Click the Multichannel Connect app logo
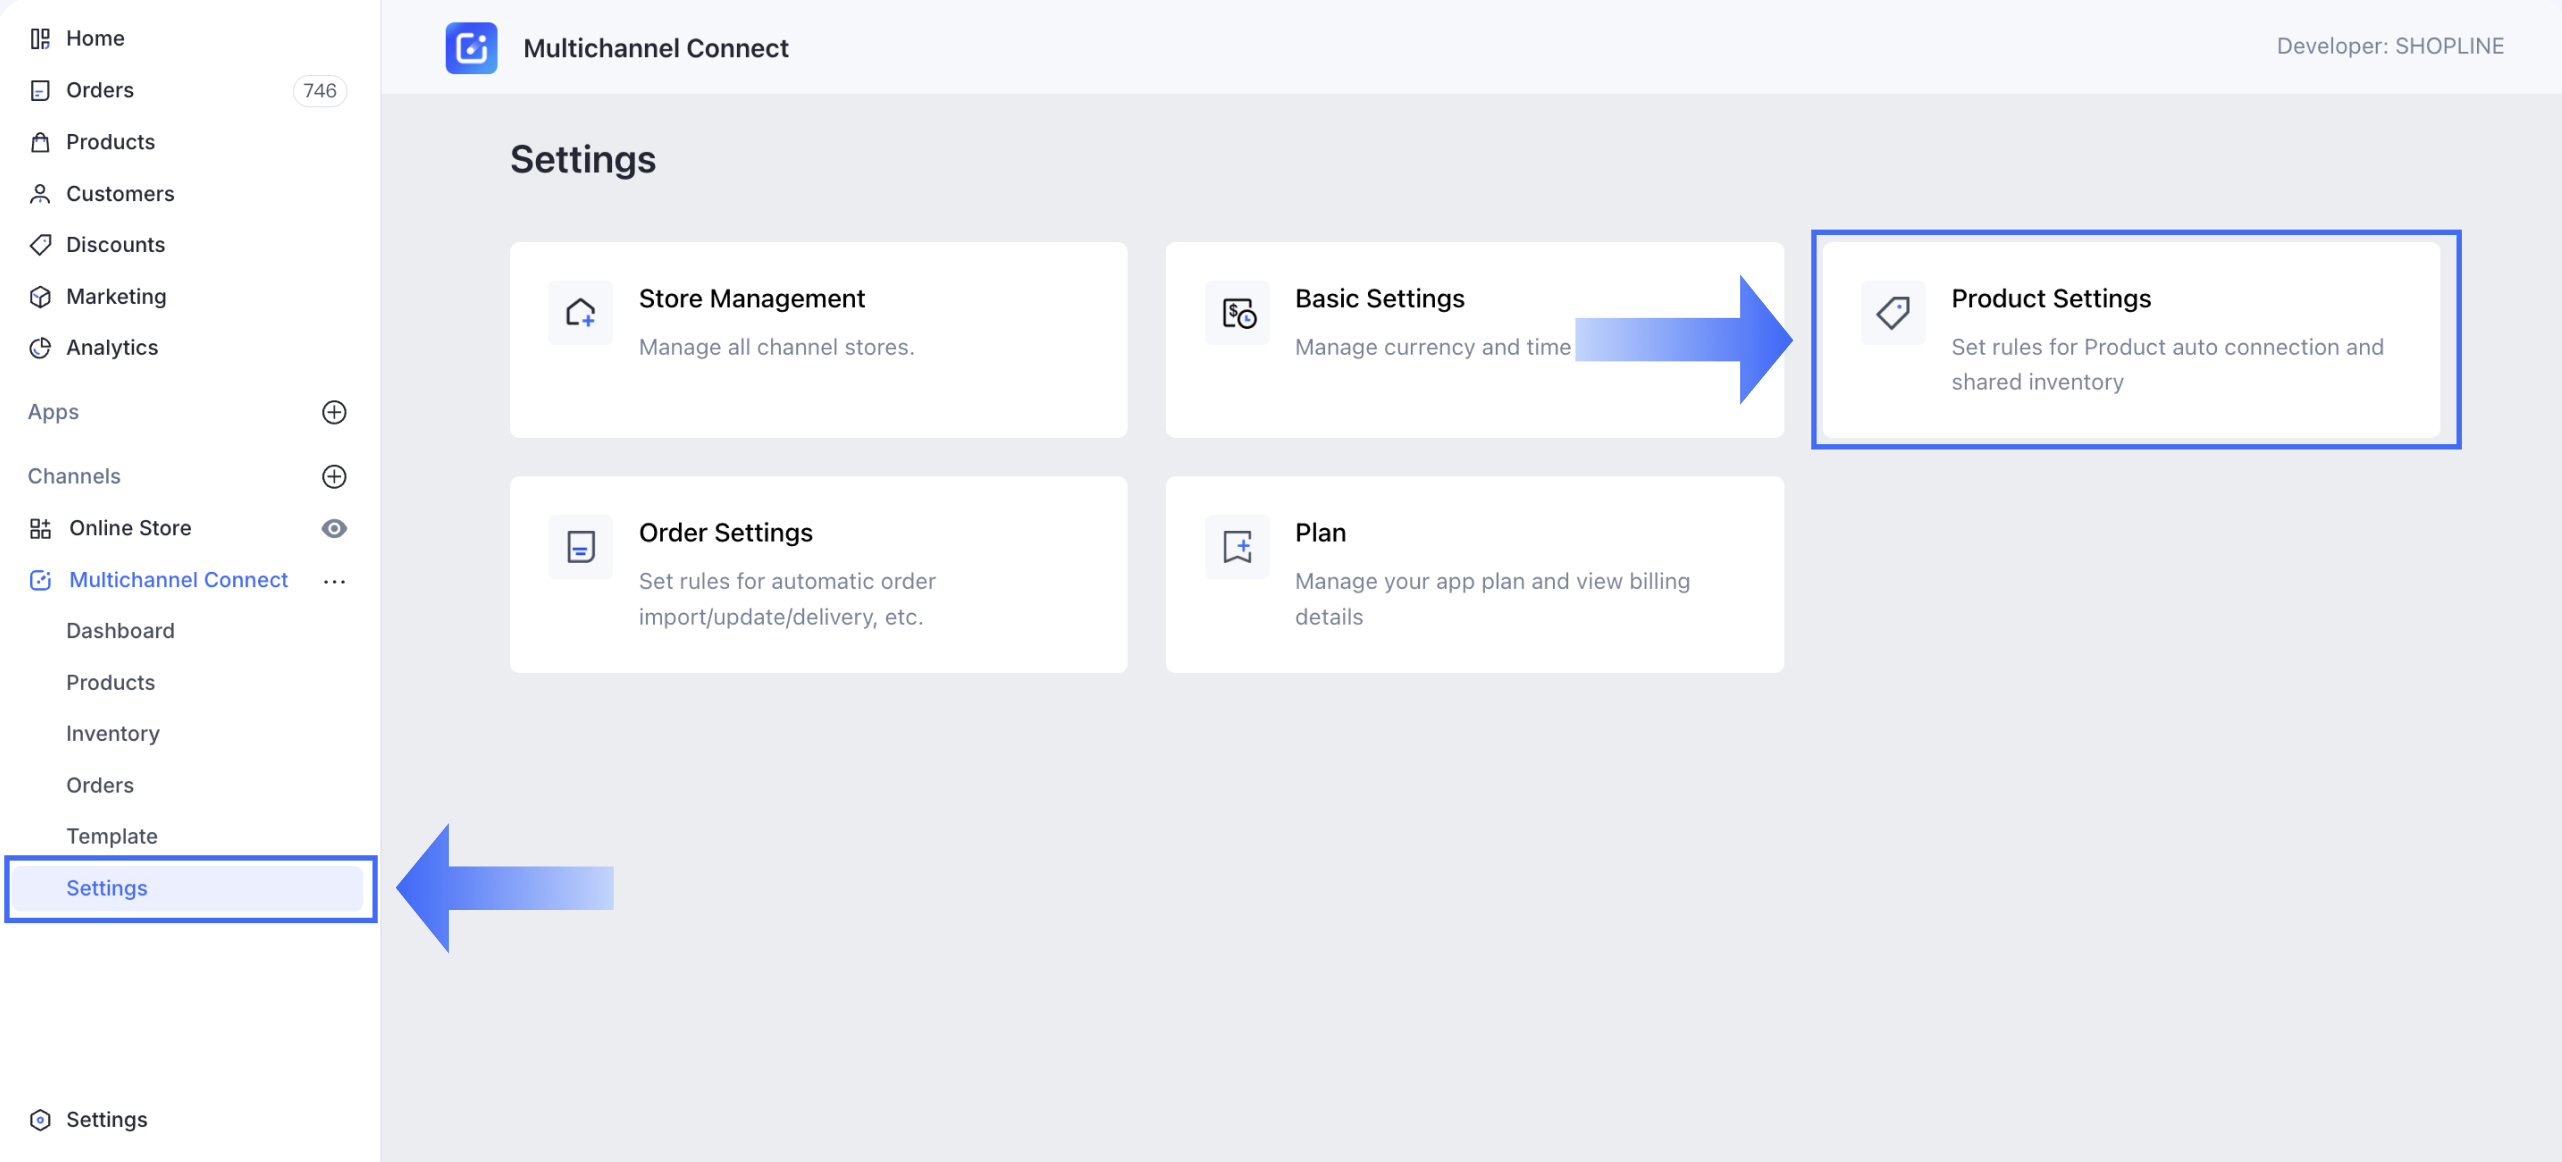Viewport: 2562px width, 1162px height. [471, 48]
